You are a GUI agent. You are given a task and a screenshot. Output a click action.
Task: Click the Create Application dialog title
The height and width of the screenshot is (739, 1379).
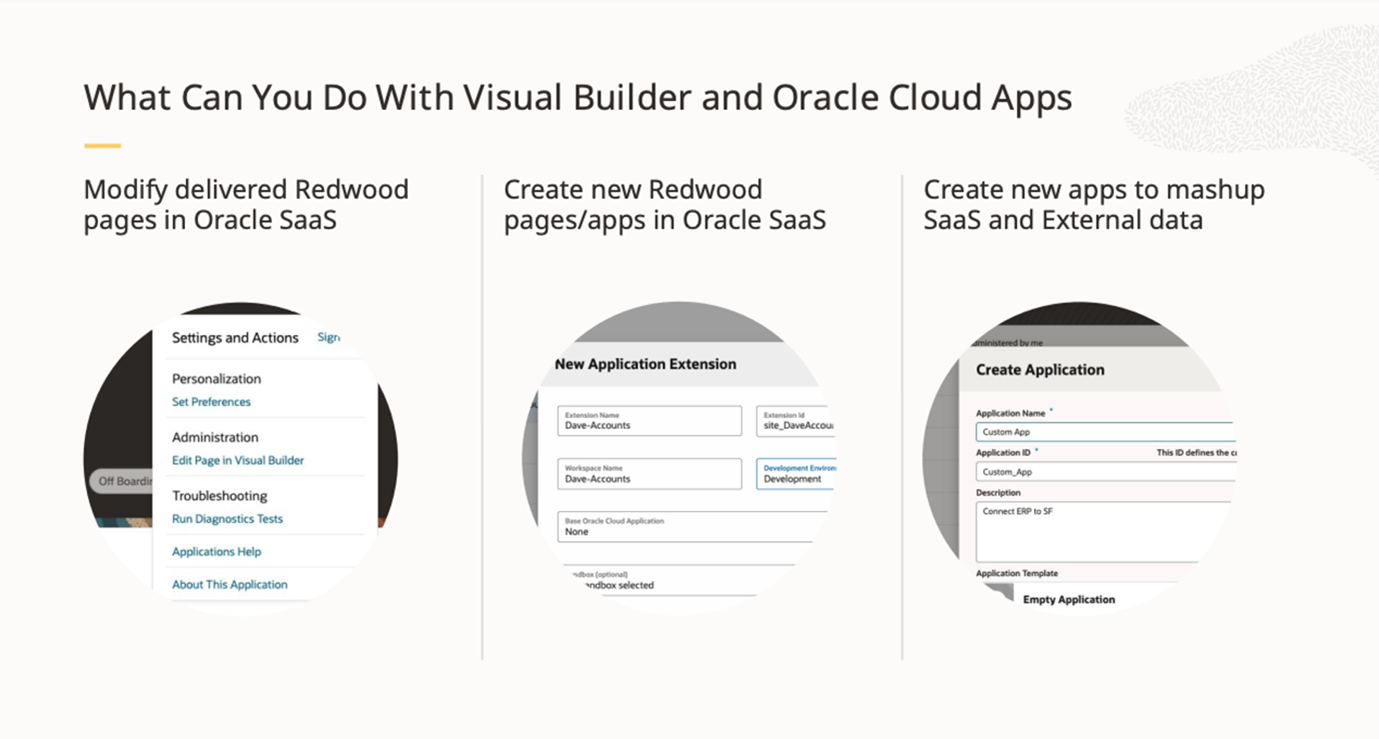(1040, 370)
